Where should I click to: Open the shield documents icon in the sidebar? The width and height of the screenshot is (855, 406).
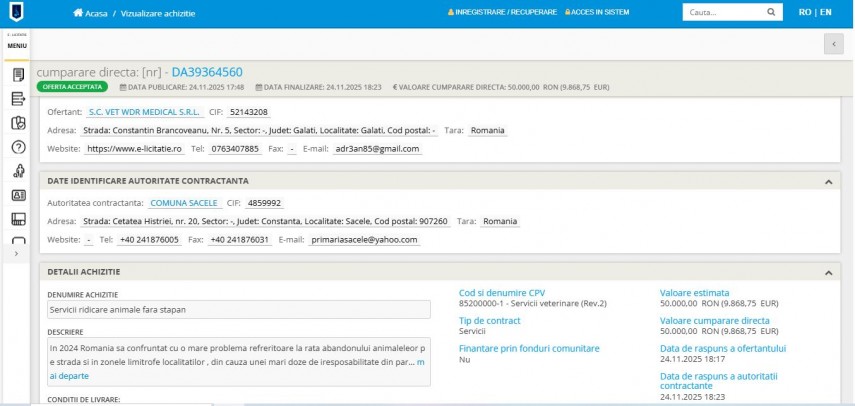point(17,123)
